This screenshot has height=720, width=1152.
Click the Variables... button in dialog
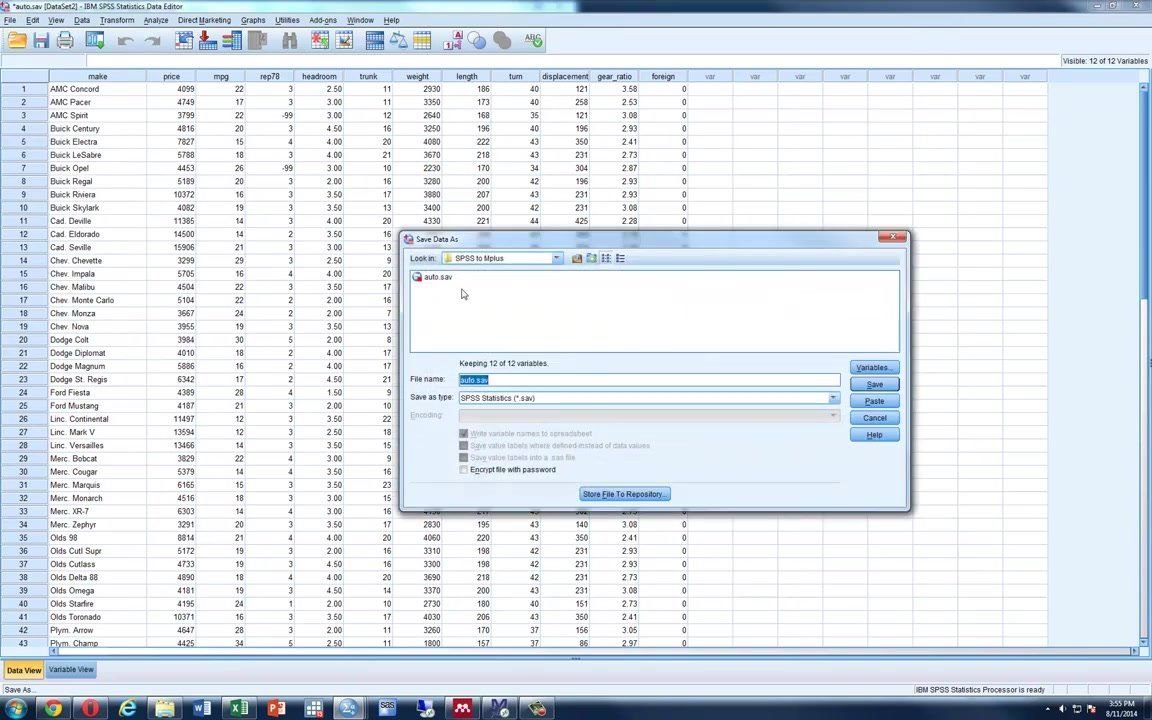tap(874, 367)
